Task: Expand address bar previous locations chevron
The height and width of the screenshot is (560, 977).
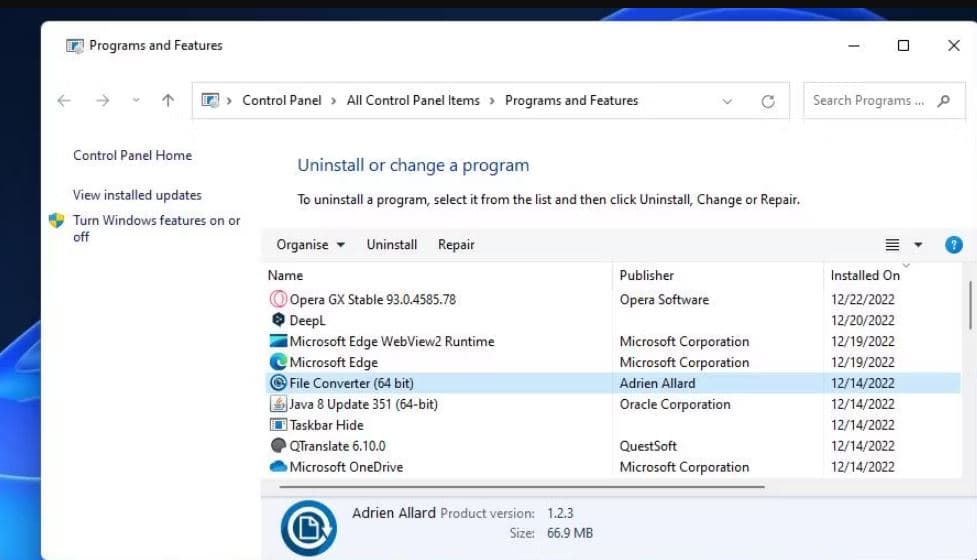Action: (727, 101)
